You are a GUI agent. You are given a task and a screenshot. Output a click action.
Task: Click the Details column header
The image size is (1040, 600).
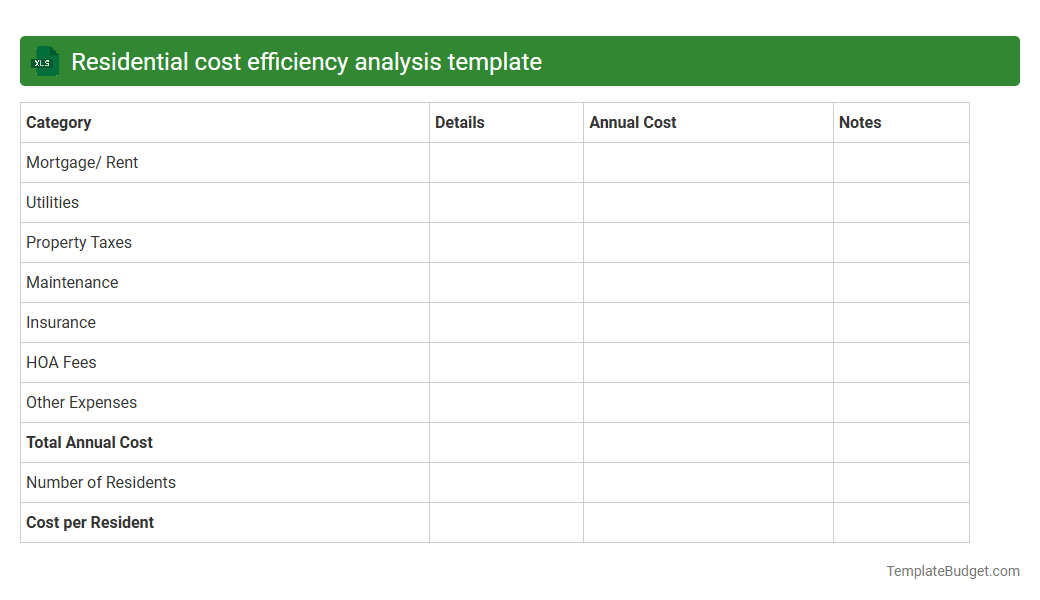point(460,122)
